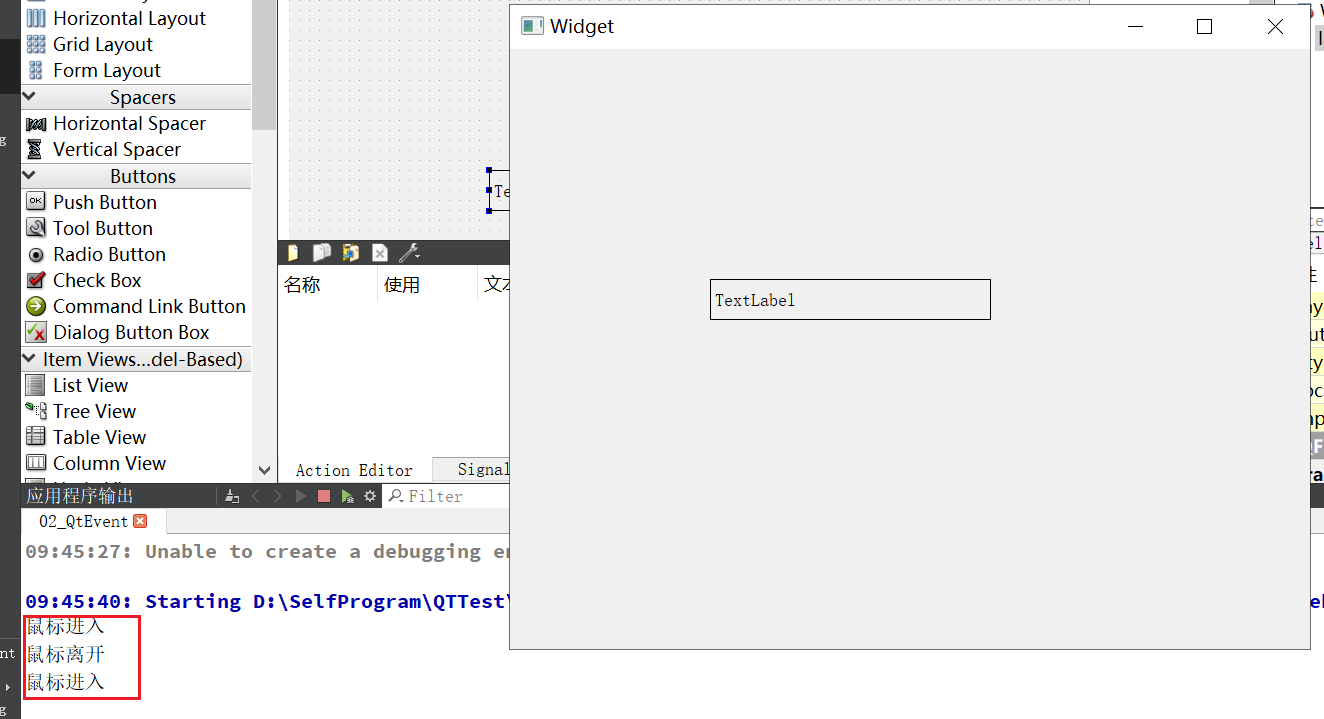Click Delete action icon in Action Editor
This screenshot has height=719, width=1324.
coord(380,253)
